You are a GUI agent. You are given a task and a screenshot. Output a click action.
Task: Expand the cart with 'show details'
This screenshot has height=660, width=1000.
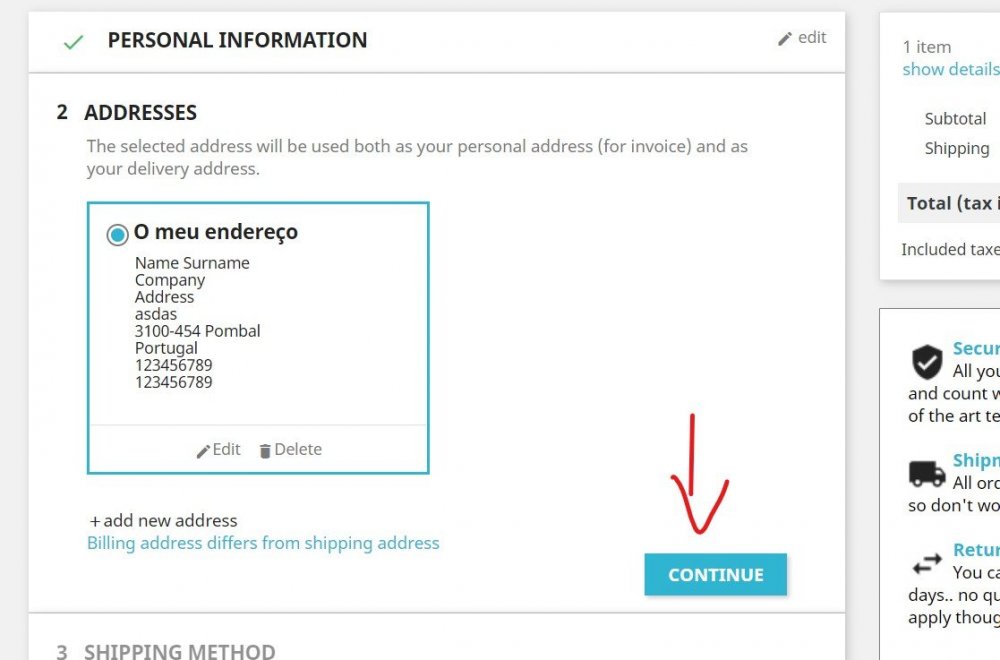point(949,69)
